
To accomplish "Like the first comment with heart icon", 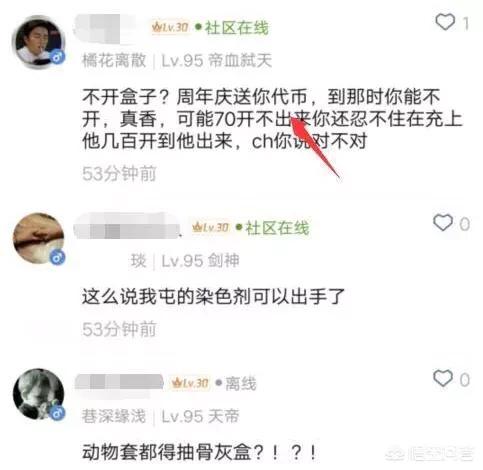I will coord(445,22).
